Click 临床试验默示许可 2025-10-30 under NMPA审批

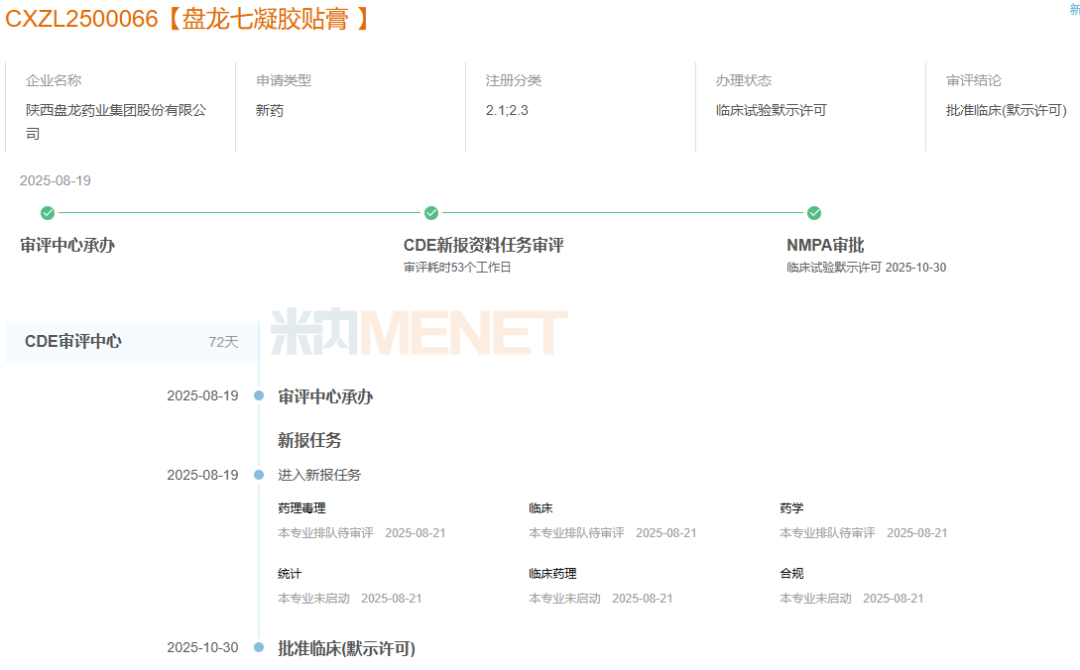866,267
